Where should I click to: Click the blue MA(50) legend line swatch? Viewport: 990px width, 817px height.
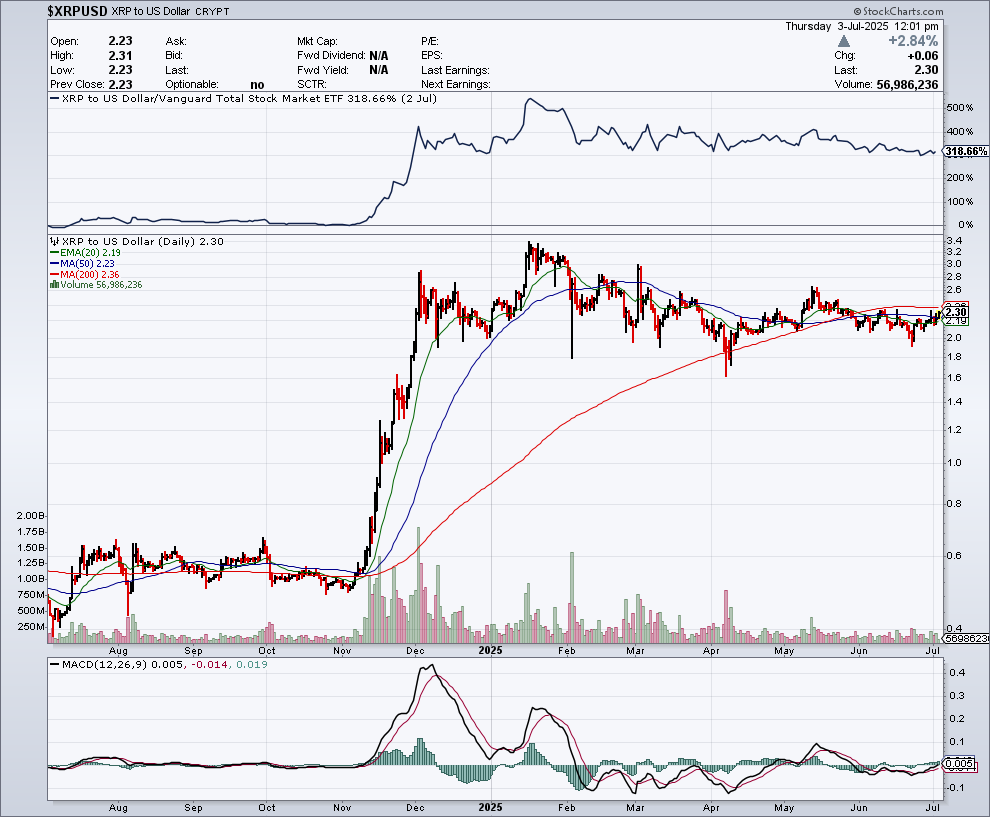point(55,263)
